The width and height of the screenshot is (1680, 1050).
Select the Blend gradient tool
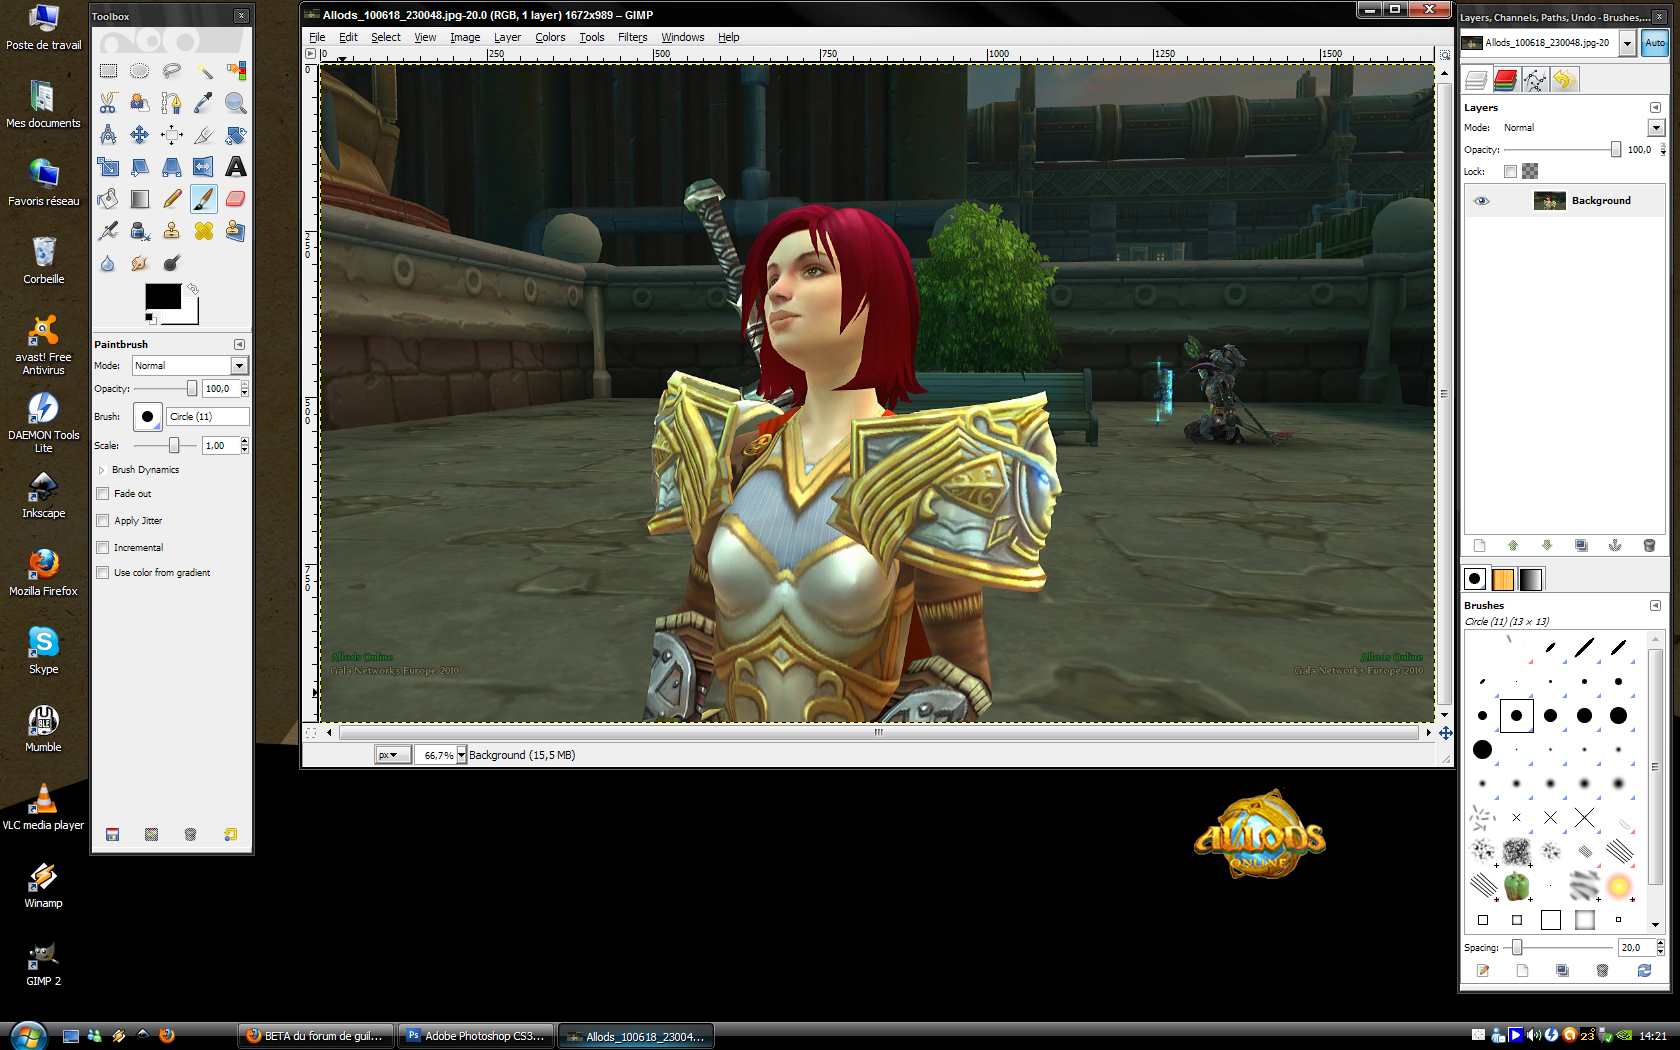click(x=140, y=199)
